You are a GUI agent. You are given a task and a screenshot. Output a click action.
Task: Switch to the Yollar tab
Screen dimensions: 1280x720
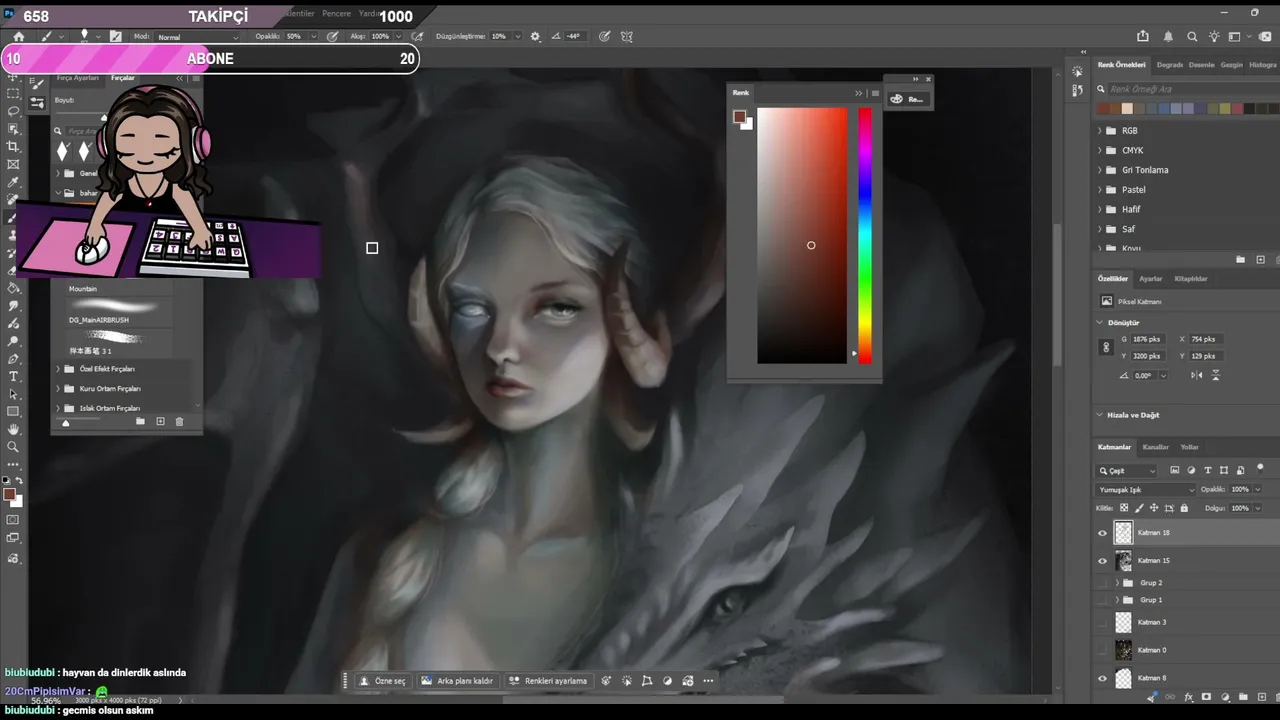pyautogui.click(x=1189, y=447)
